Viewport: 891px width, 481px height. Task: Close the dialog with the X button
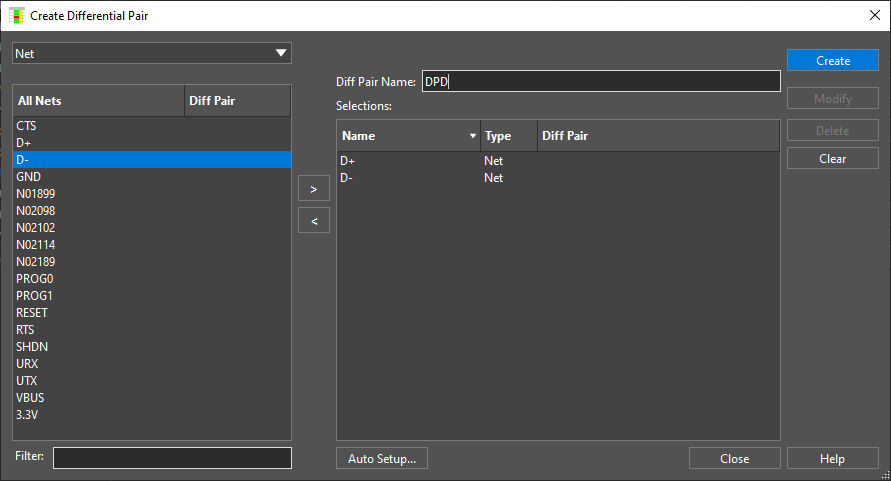(x=875, y=15)
